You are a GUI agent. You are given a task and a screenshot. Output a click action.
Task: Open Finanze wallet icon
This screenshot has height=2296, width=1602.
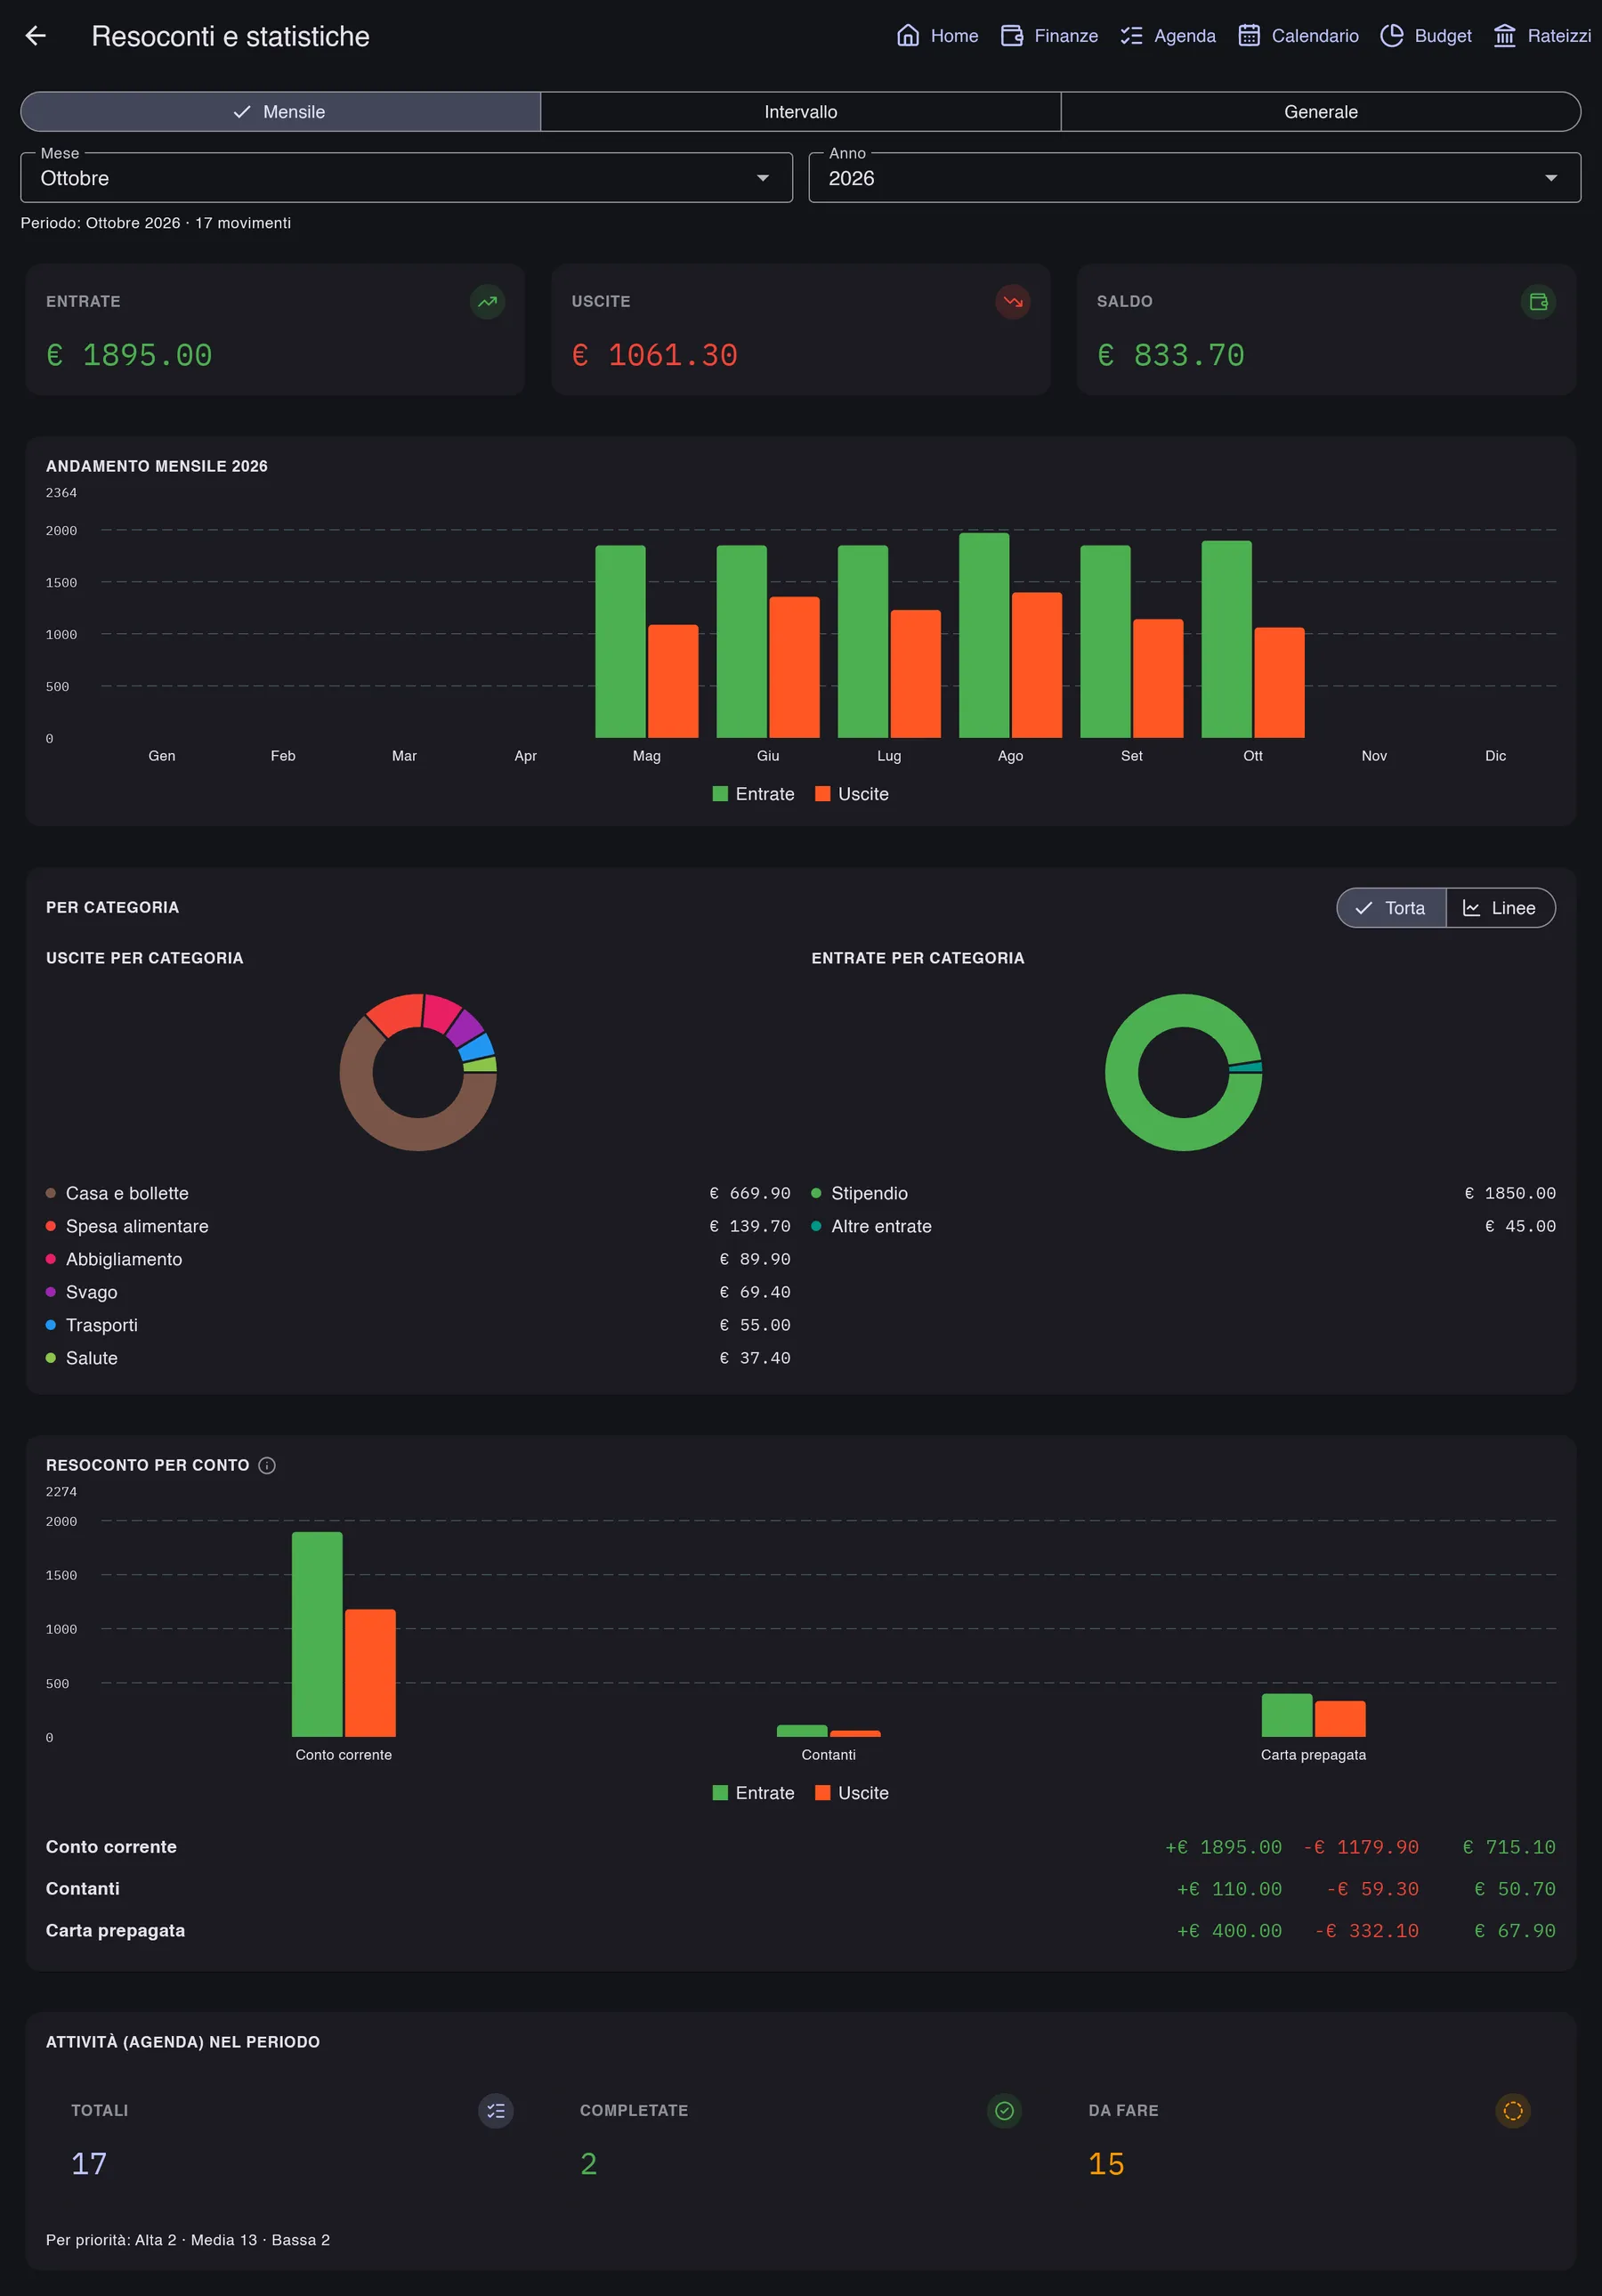[1011, 36]
